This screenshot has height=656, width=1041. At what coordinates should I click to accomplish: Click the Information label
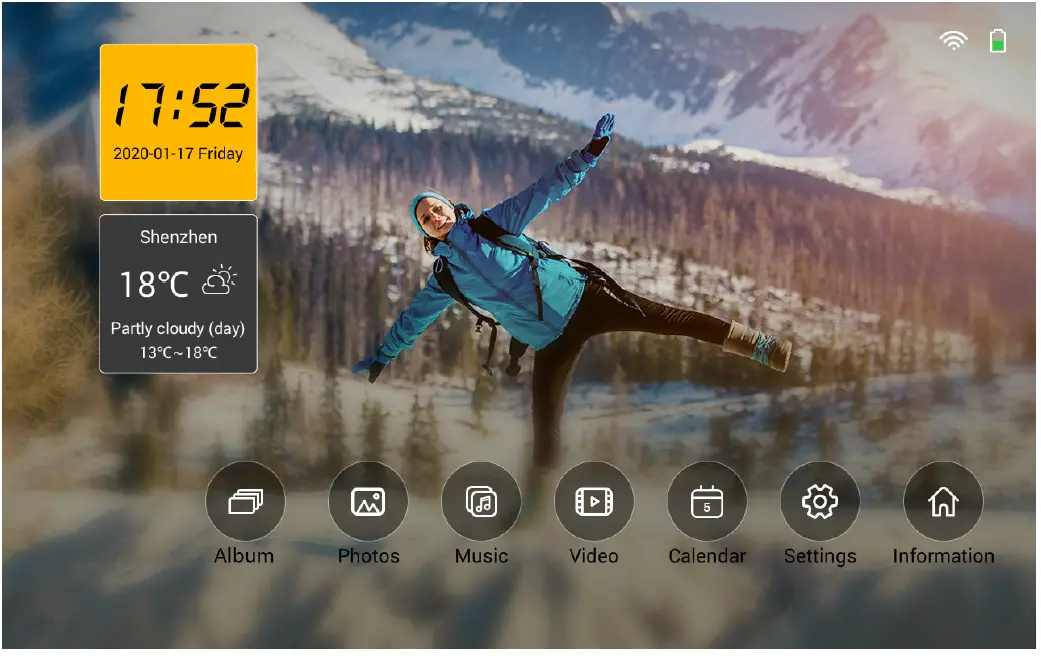(x=943, y=556)
